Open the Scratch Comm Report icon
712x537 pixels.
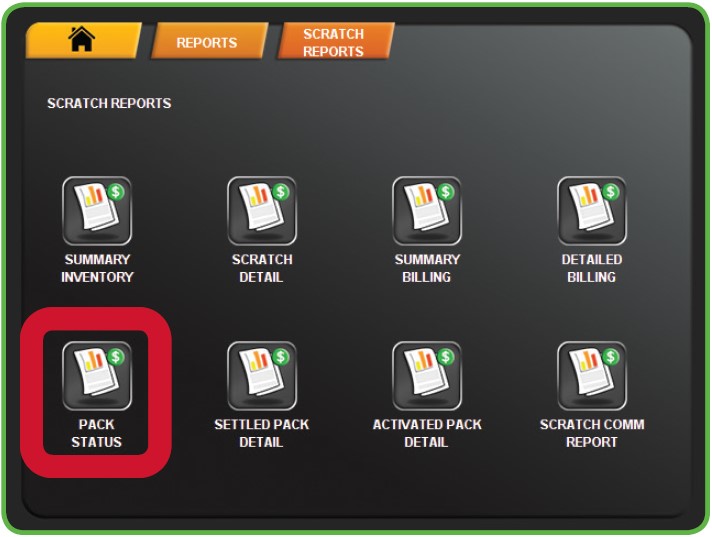592,376
